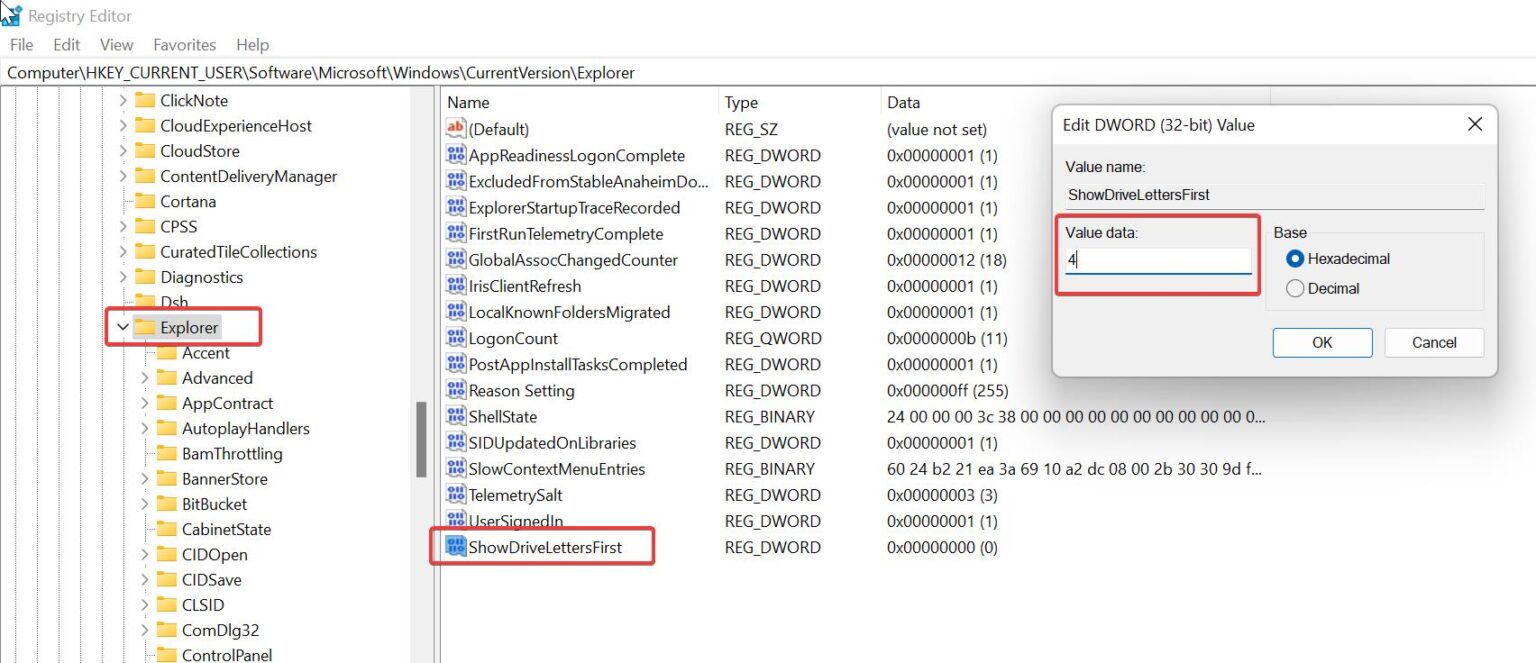The image size is (1536, 663).
Task: Collapse the Explorer tree node
Action: click(122, 327)
